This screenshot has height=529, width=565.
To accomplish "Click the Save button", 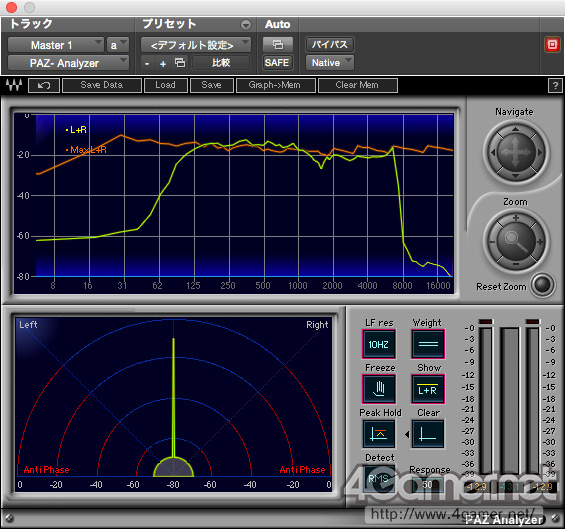I will [212, 85].
